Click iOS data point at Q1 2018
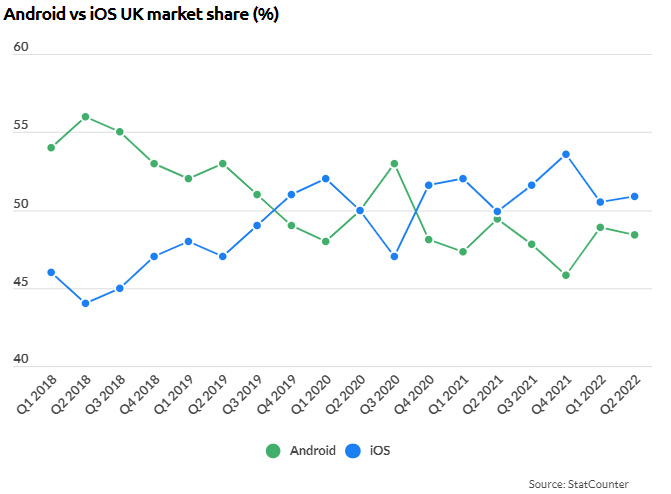 pyautogui.click(x=51, y=272)
